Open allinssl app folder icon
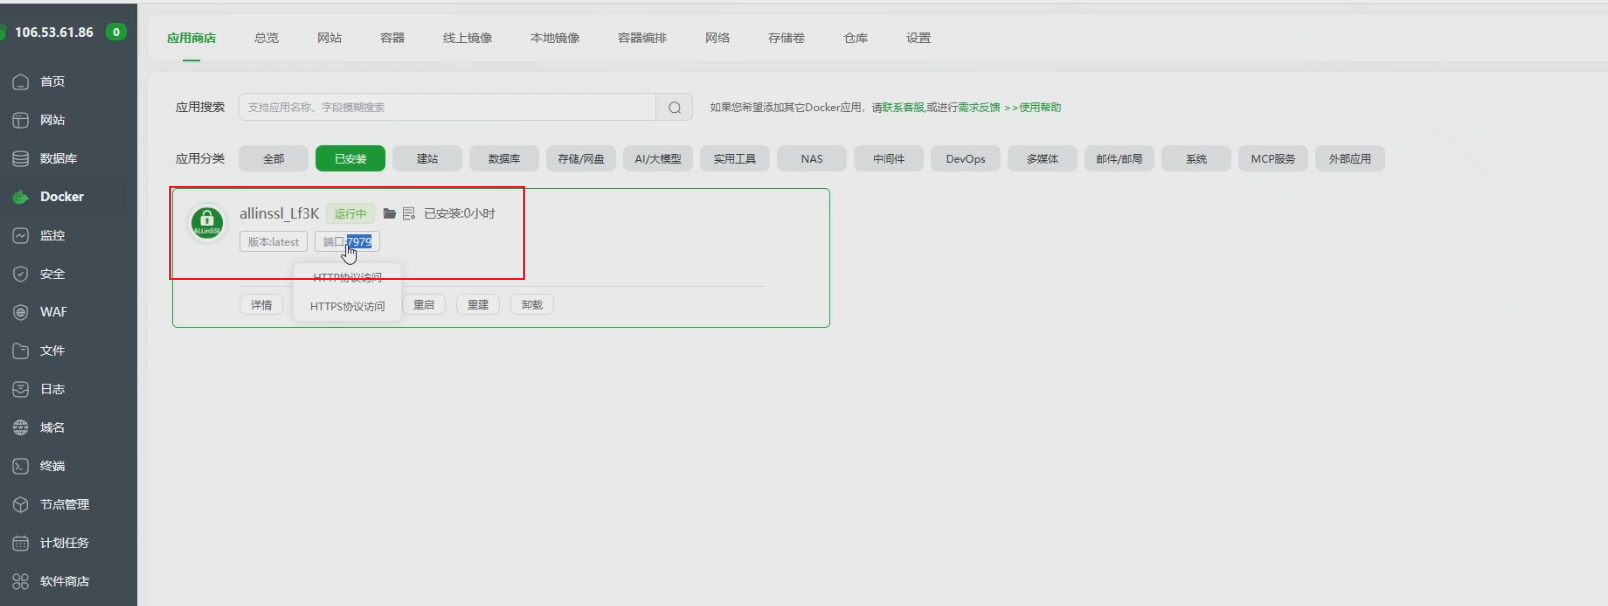The width and height of the screenshot is (1608, 606). pos(390,214)
